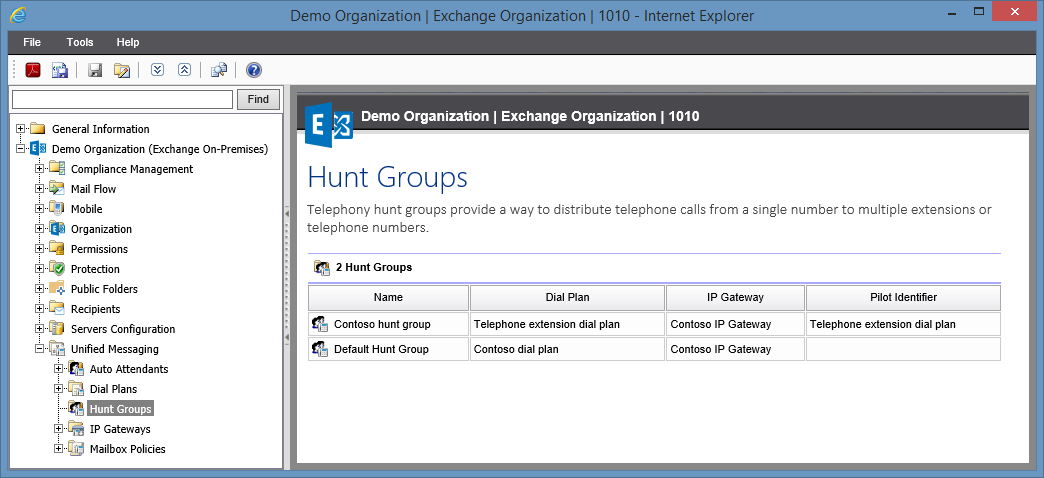The image size is (1044, 478).
Task: Click the Collapse All toolbar icon
Action: point(184,69)
